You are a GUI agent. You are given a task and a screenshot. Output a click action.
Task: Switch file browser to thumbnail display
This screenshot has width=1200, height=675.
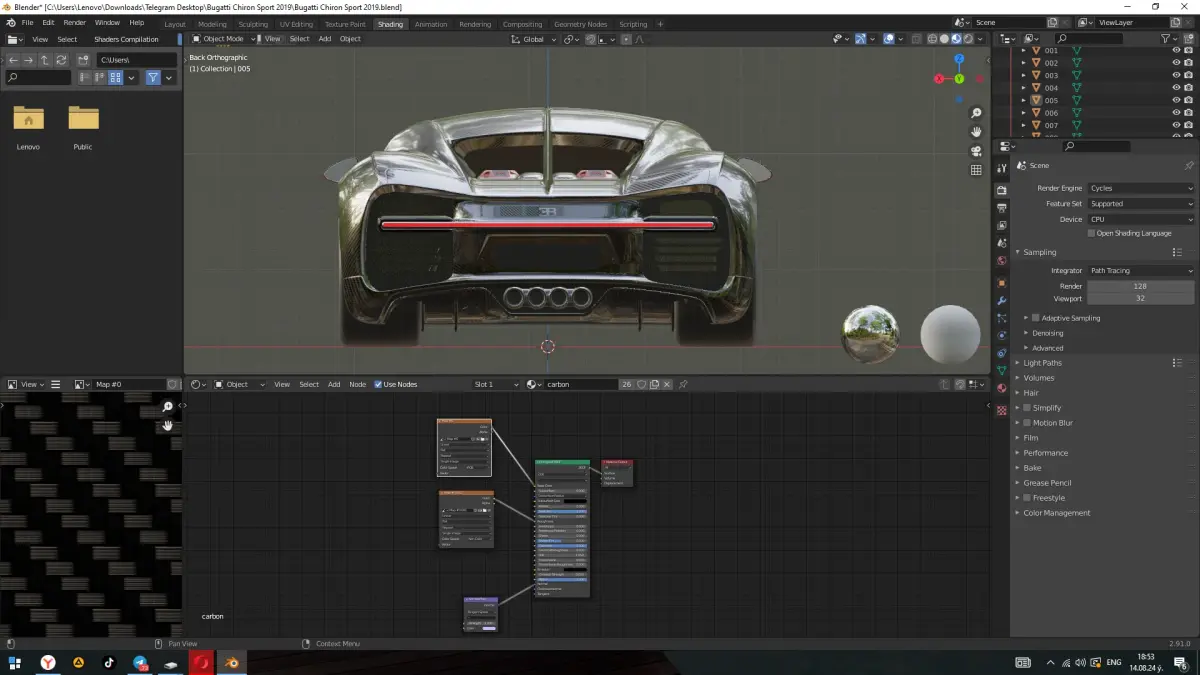[116, 77]
